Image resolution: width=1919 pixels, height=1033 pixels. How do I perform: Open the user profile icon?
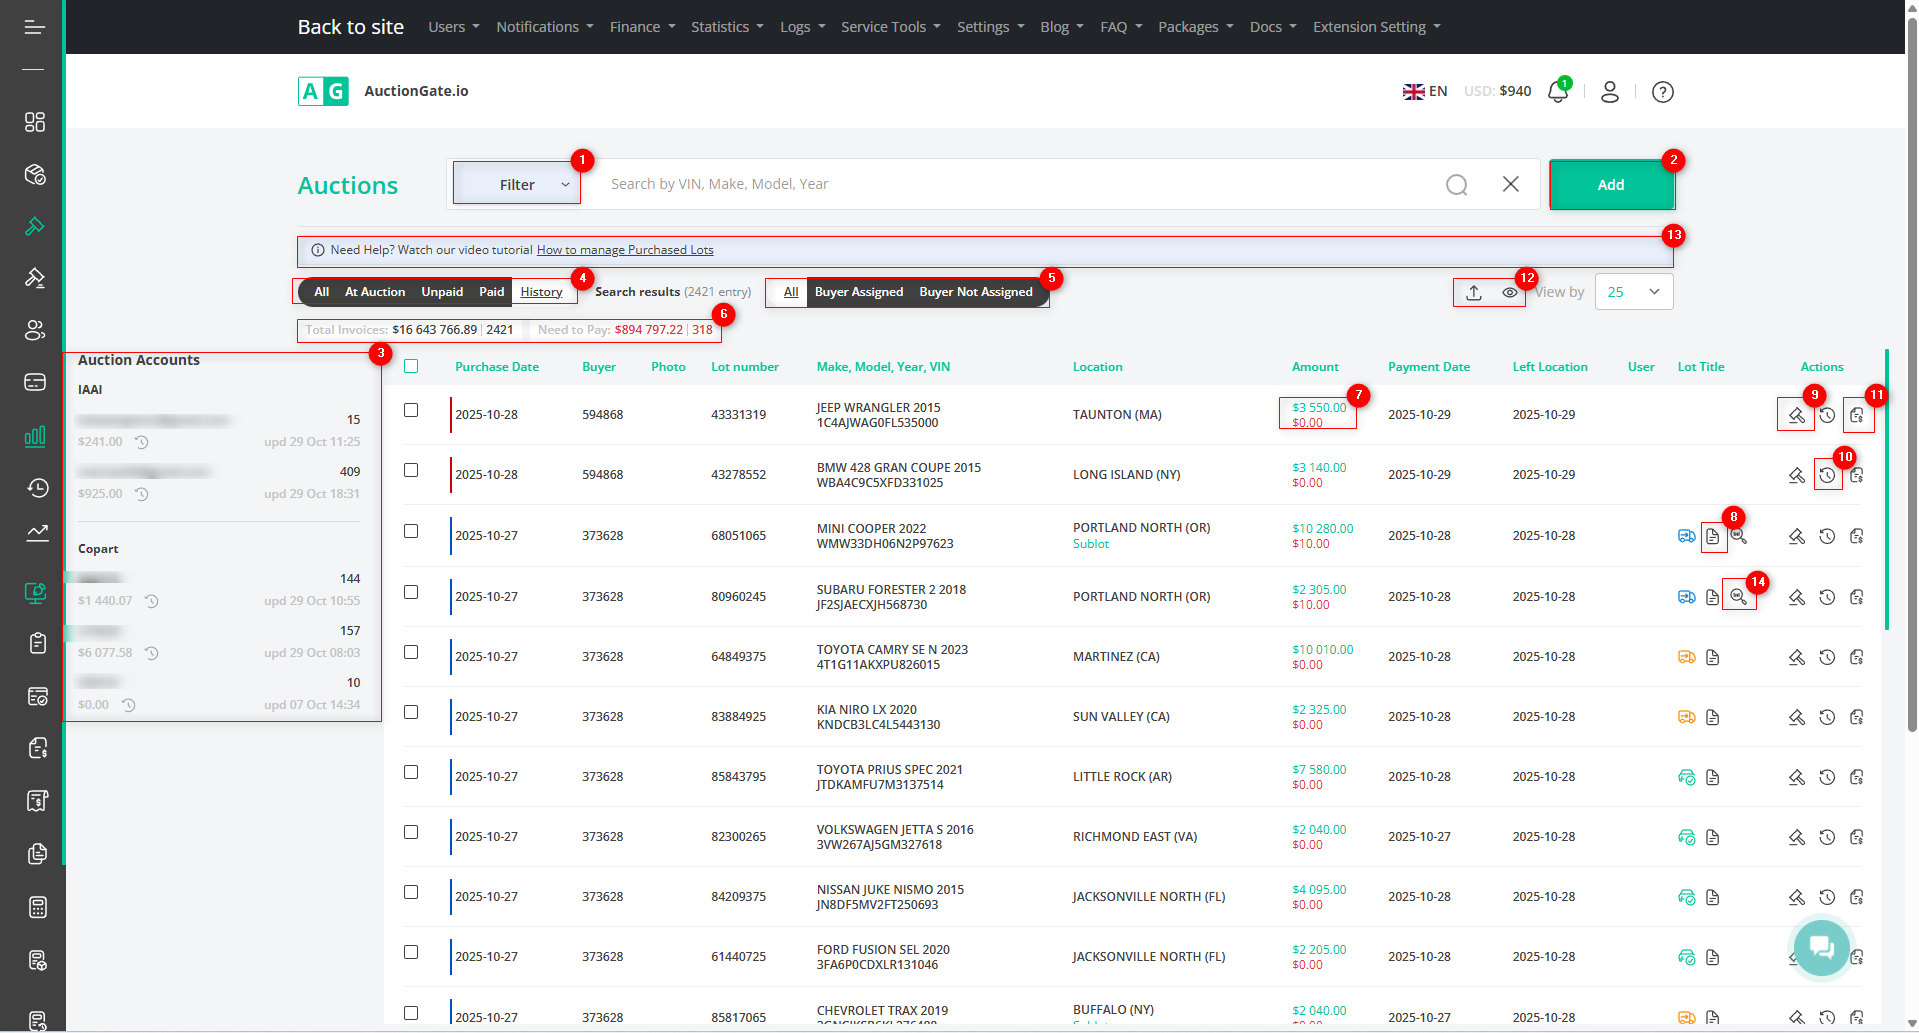coord(1609,92)
